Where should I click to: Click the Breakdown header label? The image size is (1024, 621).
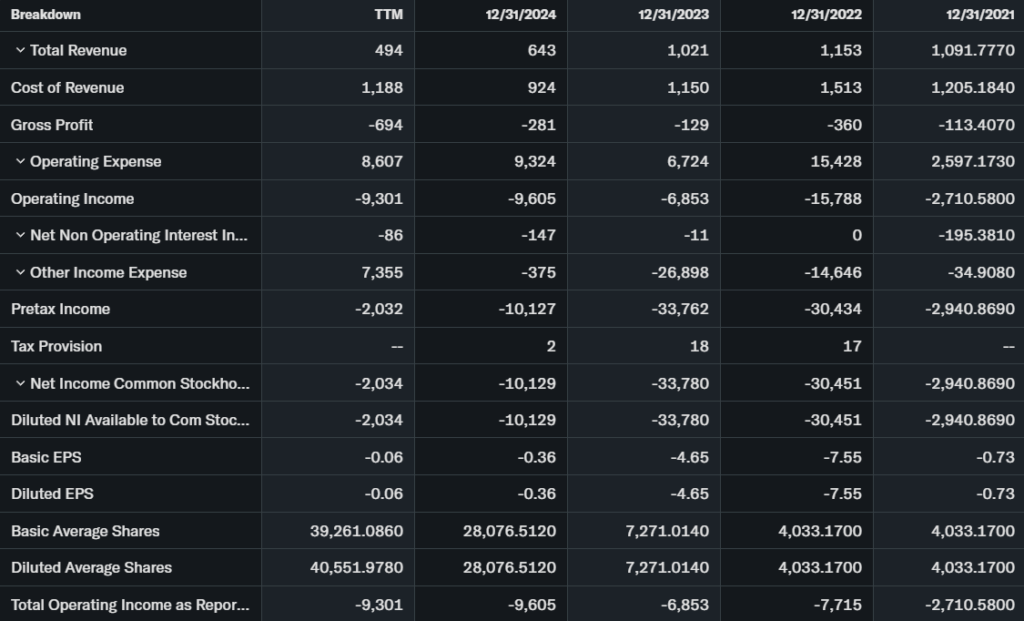pyautogui.click(x=46, y=15)
